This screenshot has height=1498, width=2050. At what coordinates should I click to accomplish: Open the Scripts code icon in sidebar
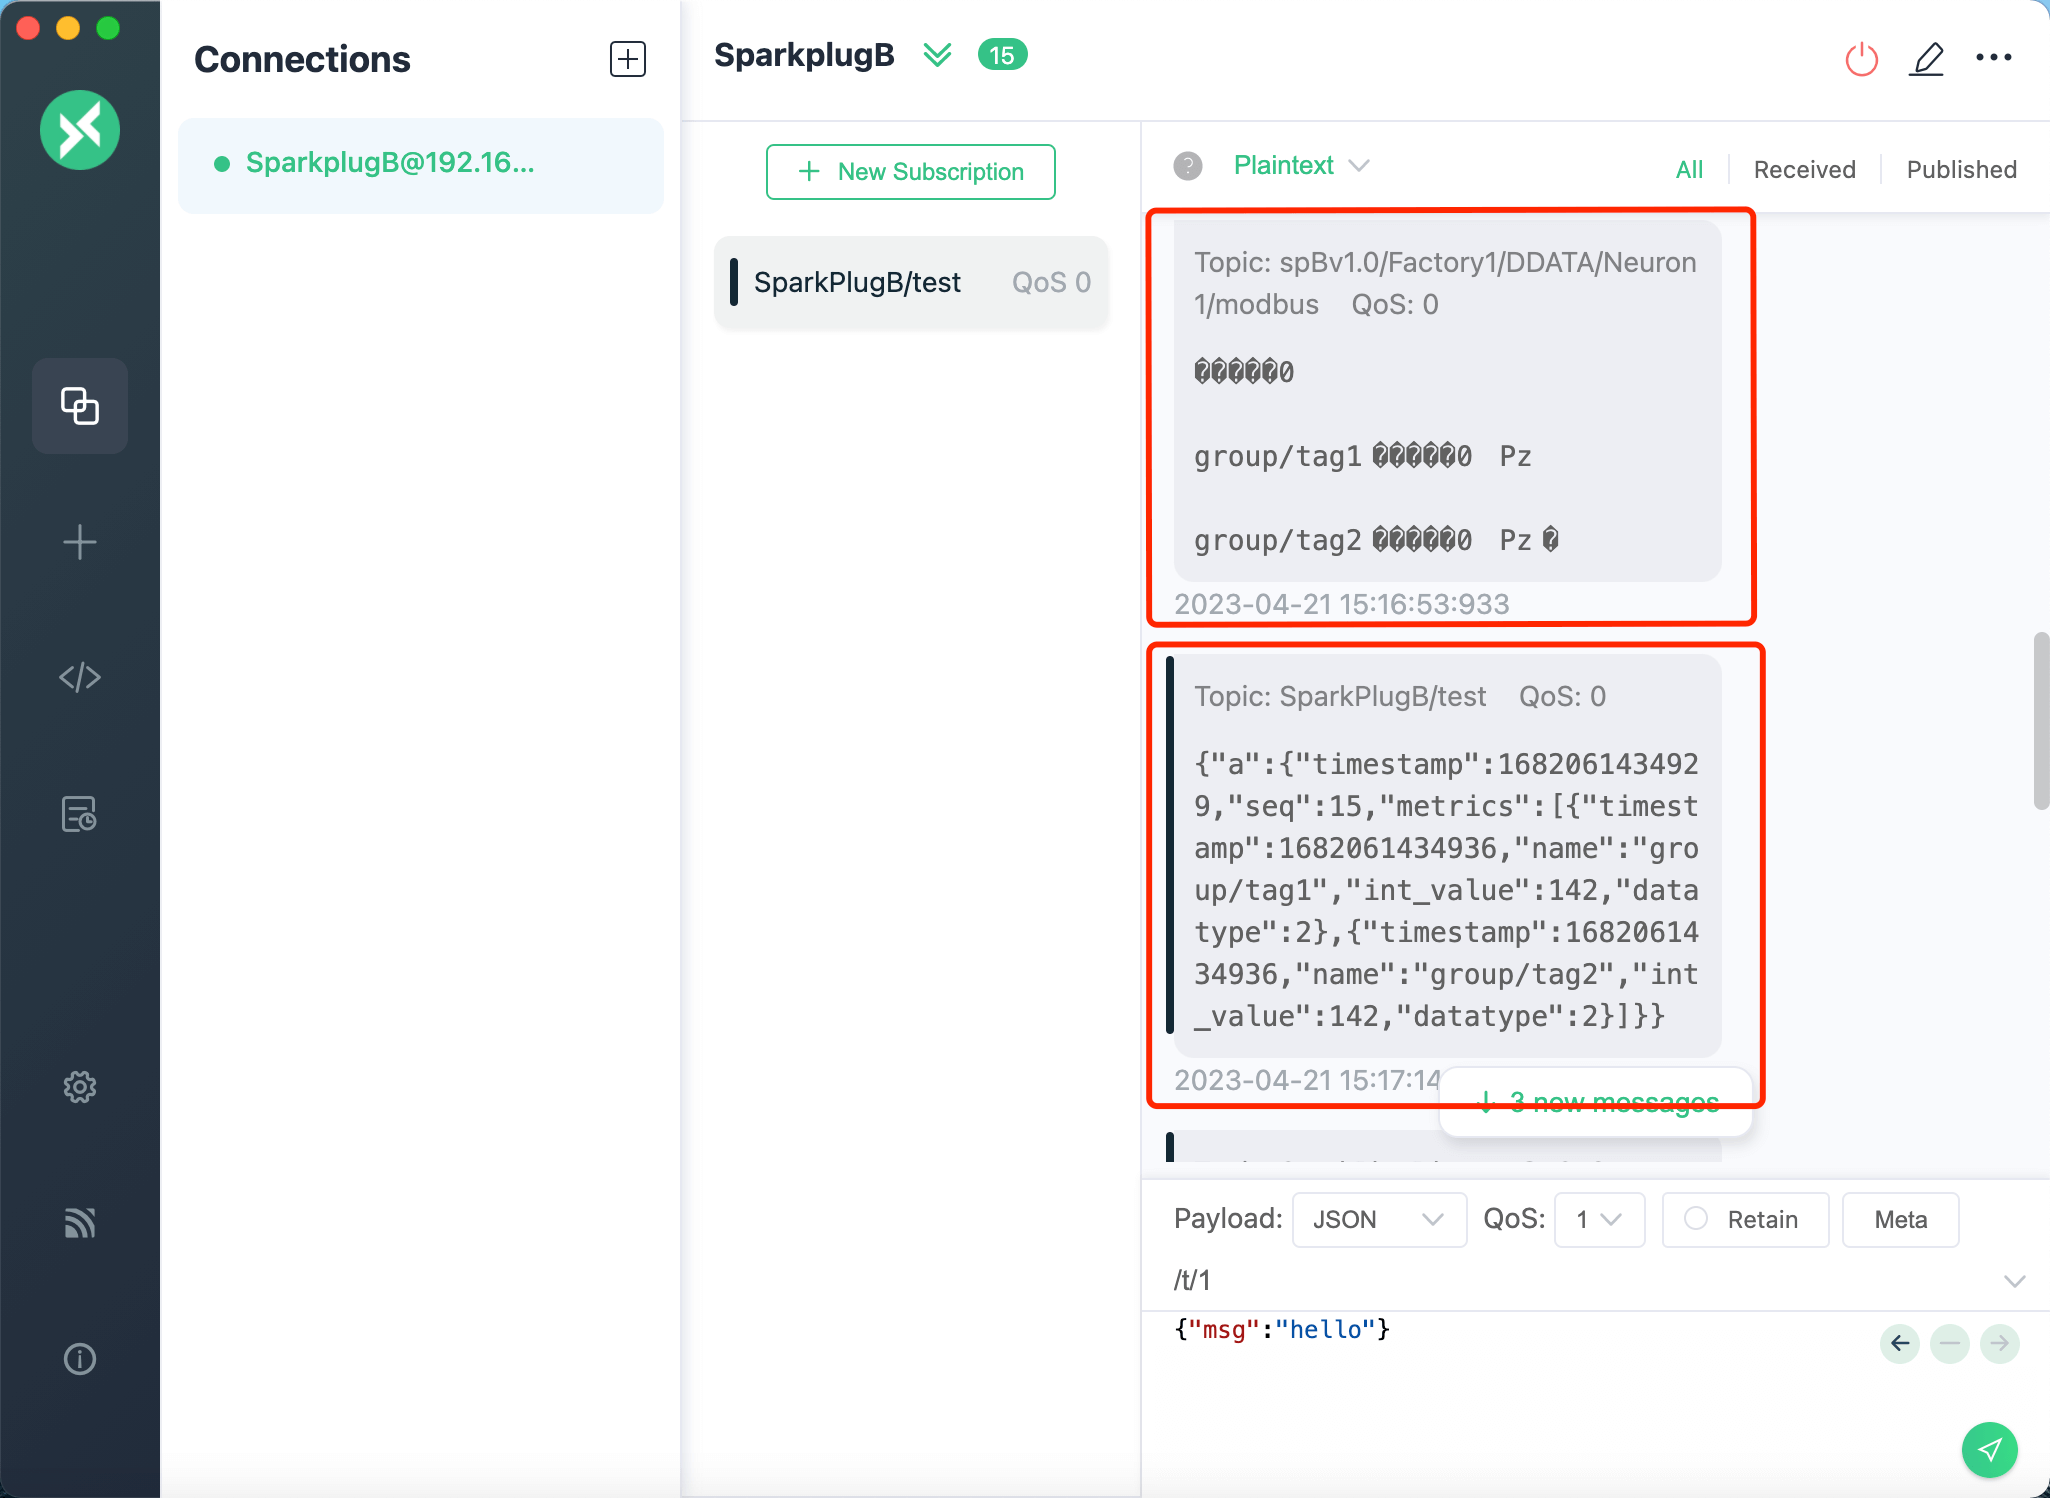[80, 677]
